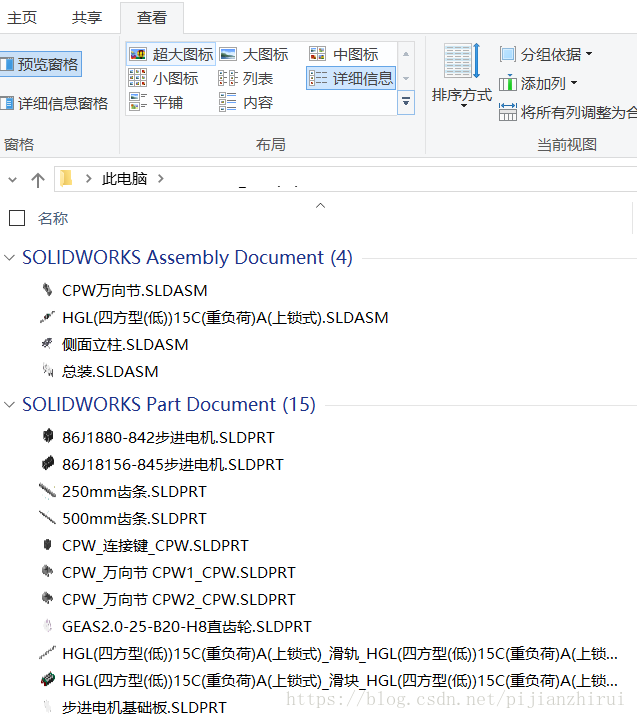Choose 大图标 layout
Screen dimensions: 637x719
coord(254,55)
